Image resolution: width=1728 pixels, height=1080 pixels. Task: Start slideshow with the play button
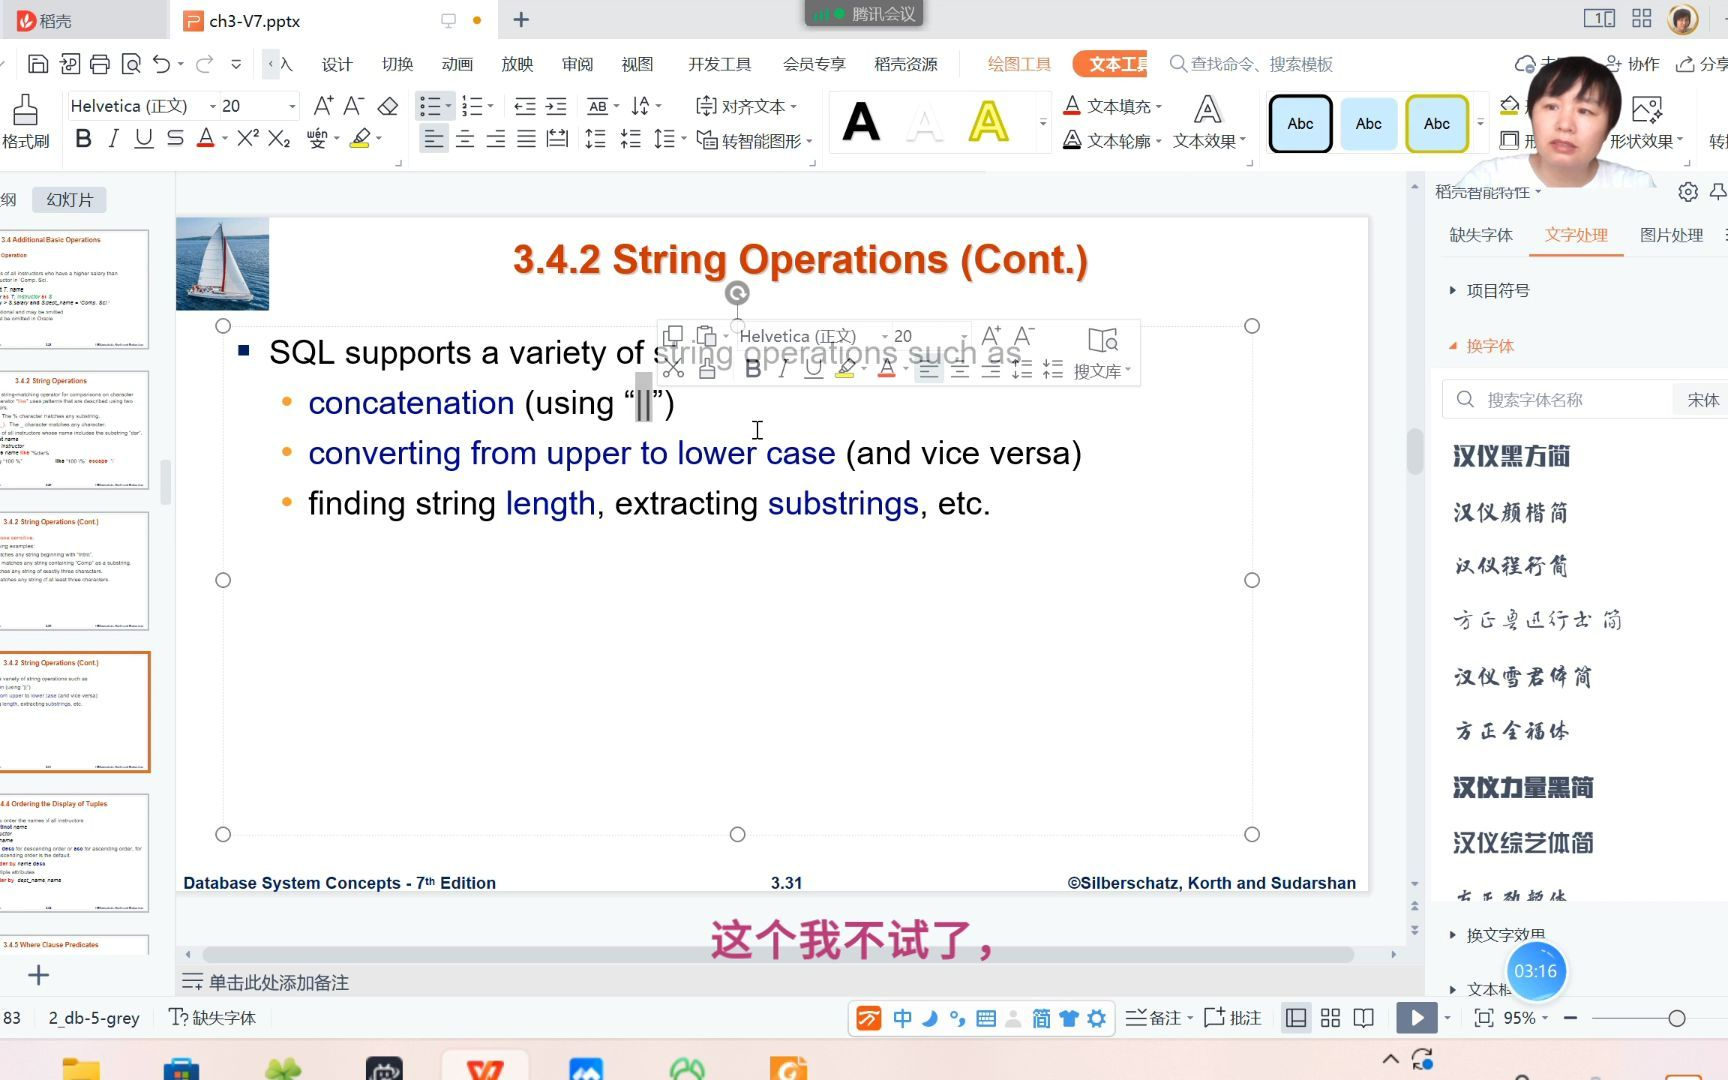1416,1018
